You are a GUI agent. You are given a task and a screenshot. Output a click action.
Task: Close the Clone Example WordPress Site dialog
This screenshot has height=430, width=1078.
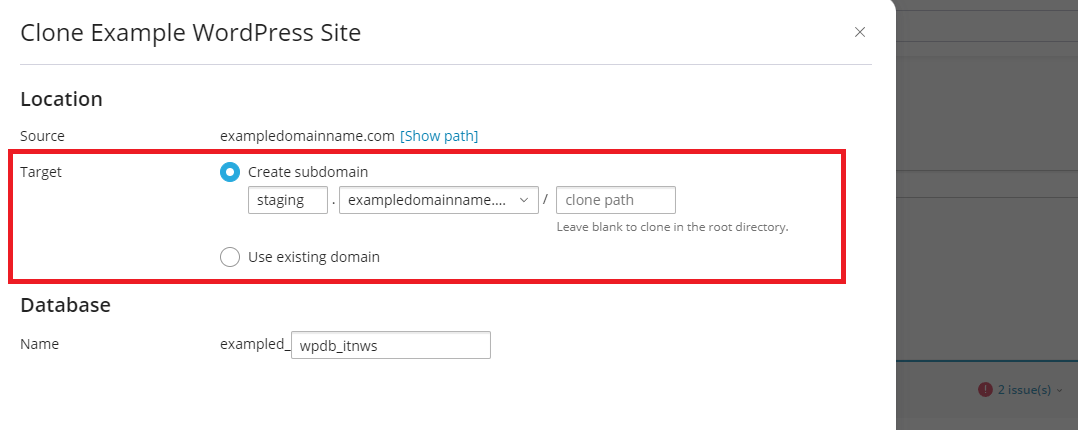point(860,32)
